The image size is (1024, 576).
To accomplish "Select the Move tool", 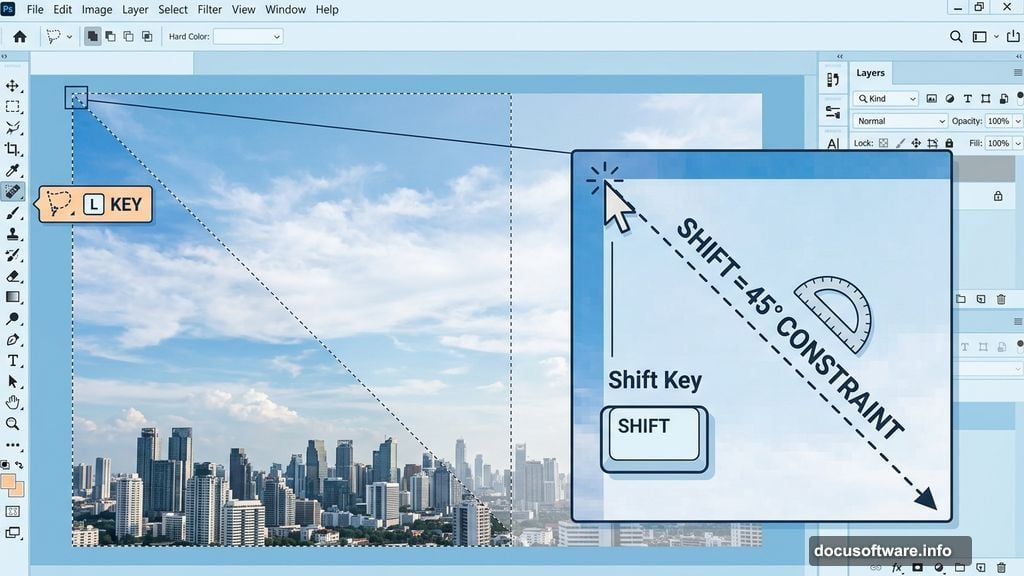I will click(13, 87).
